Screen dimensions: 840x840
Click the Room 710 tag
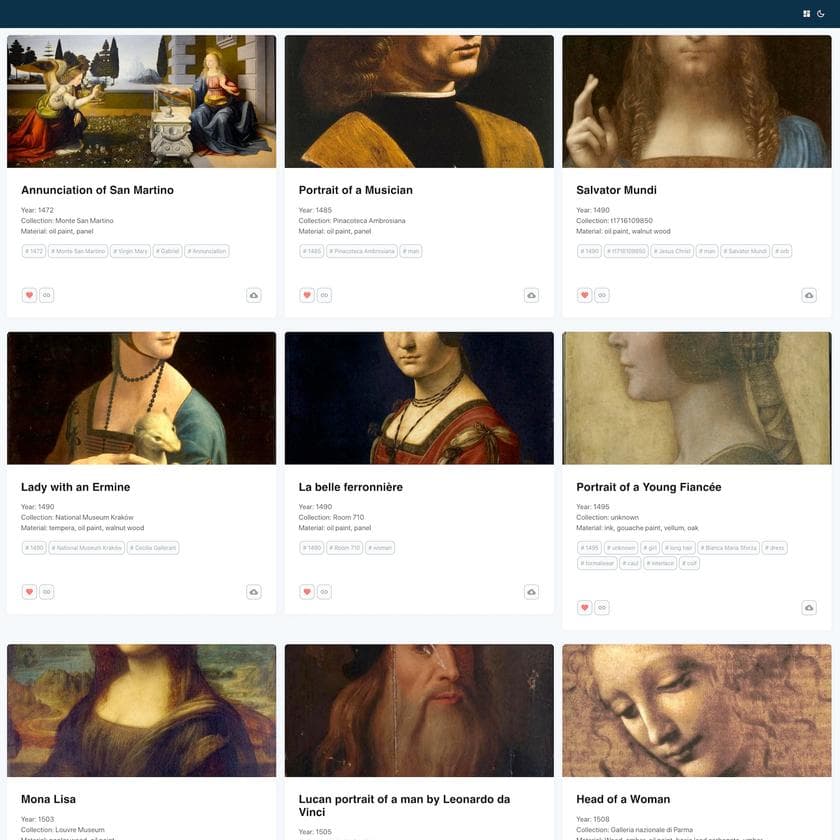click(344, 548)
